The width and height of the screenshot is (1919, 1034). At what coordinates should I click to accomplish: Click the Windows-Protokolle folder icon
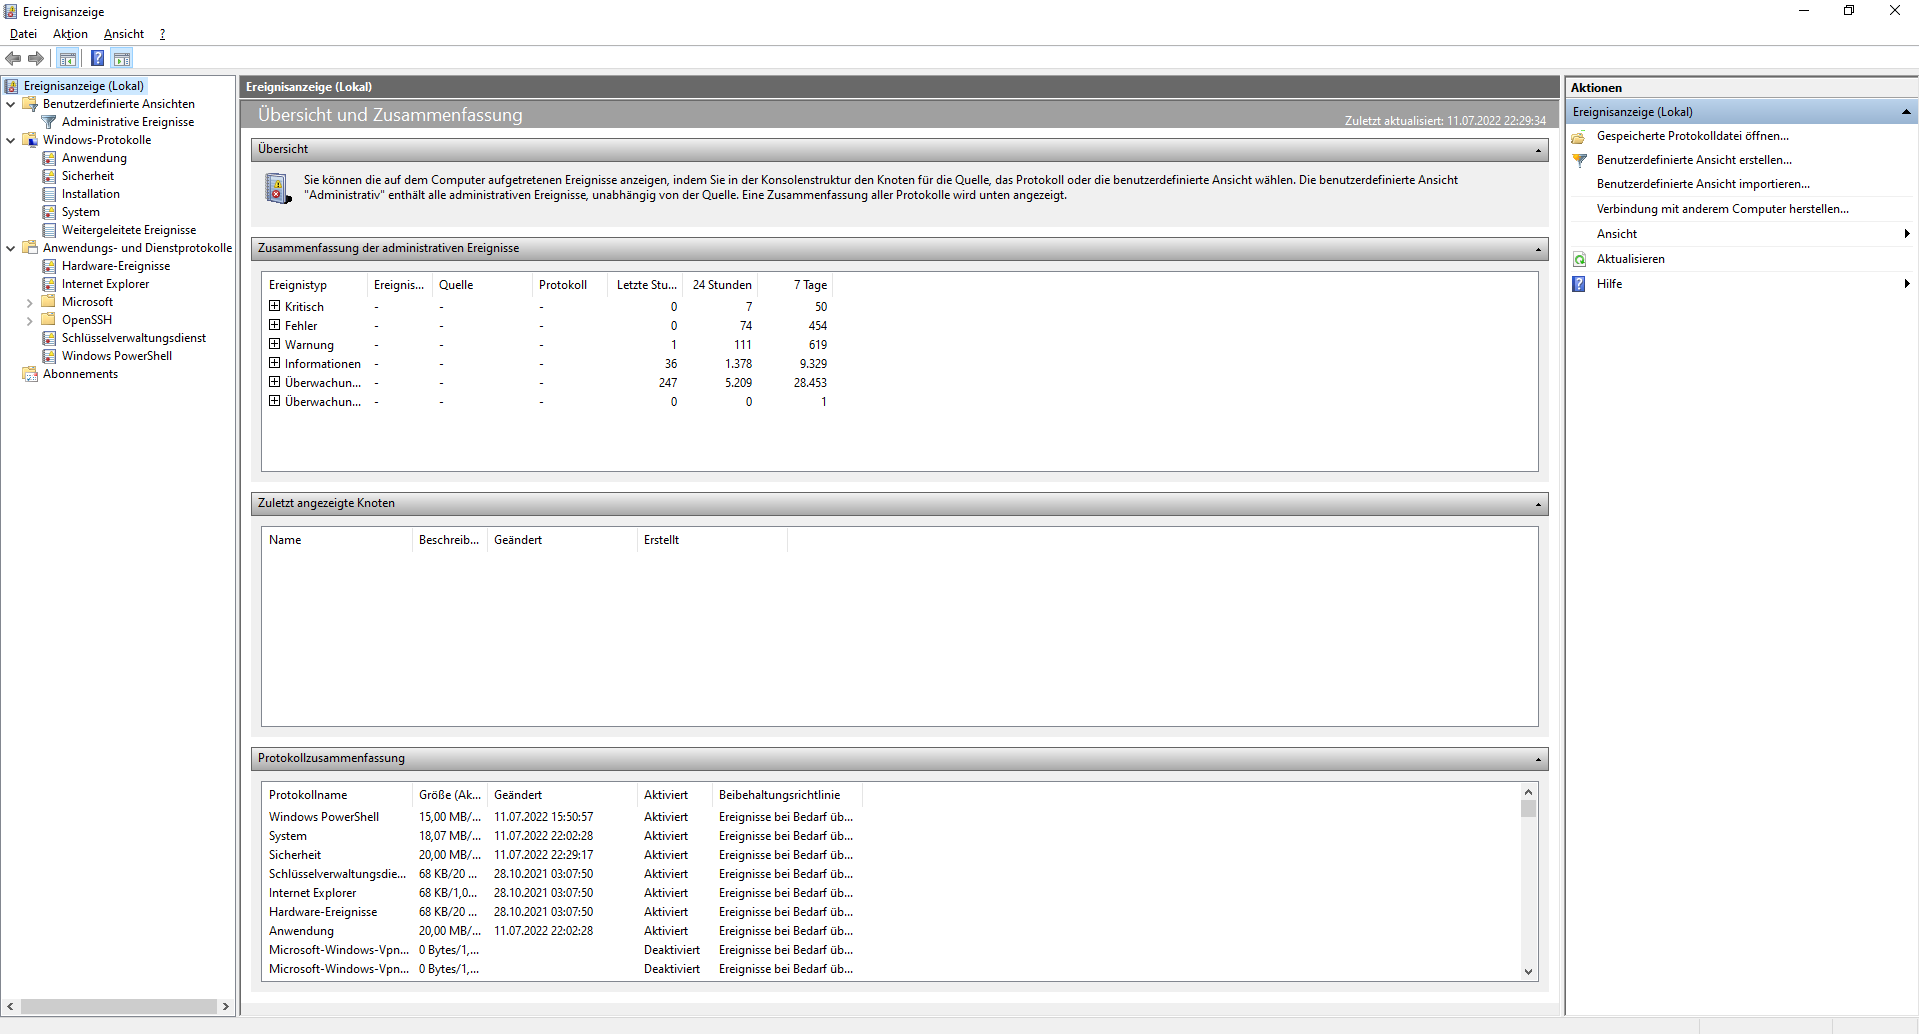[x=30, y=140]
